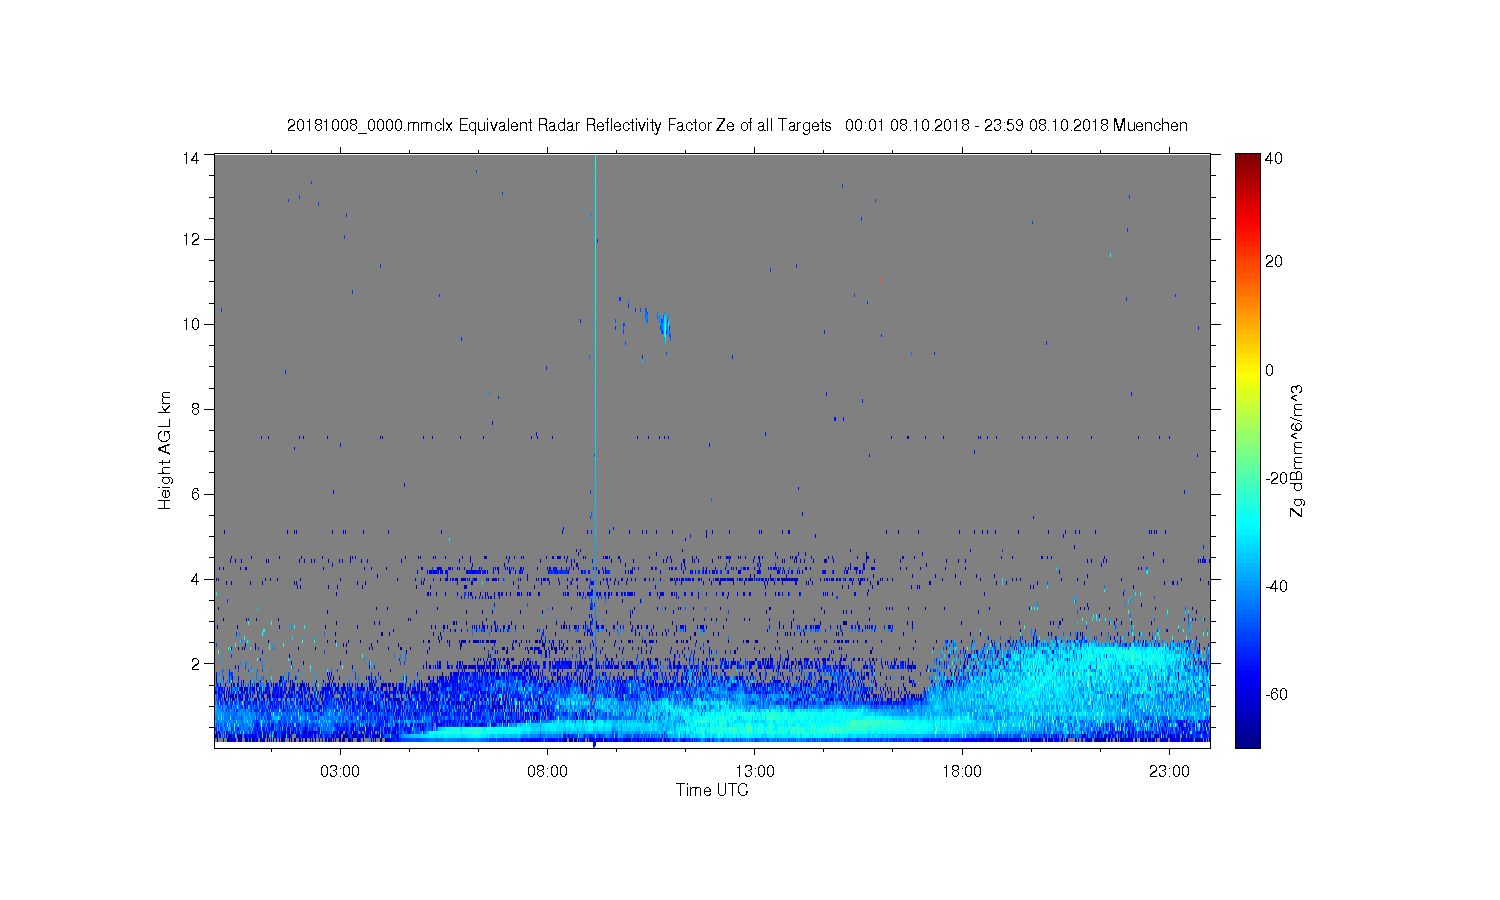Click the height tick label '12'
The width and height of the screenshot is (1500, 900).
(191, 240)
